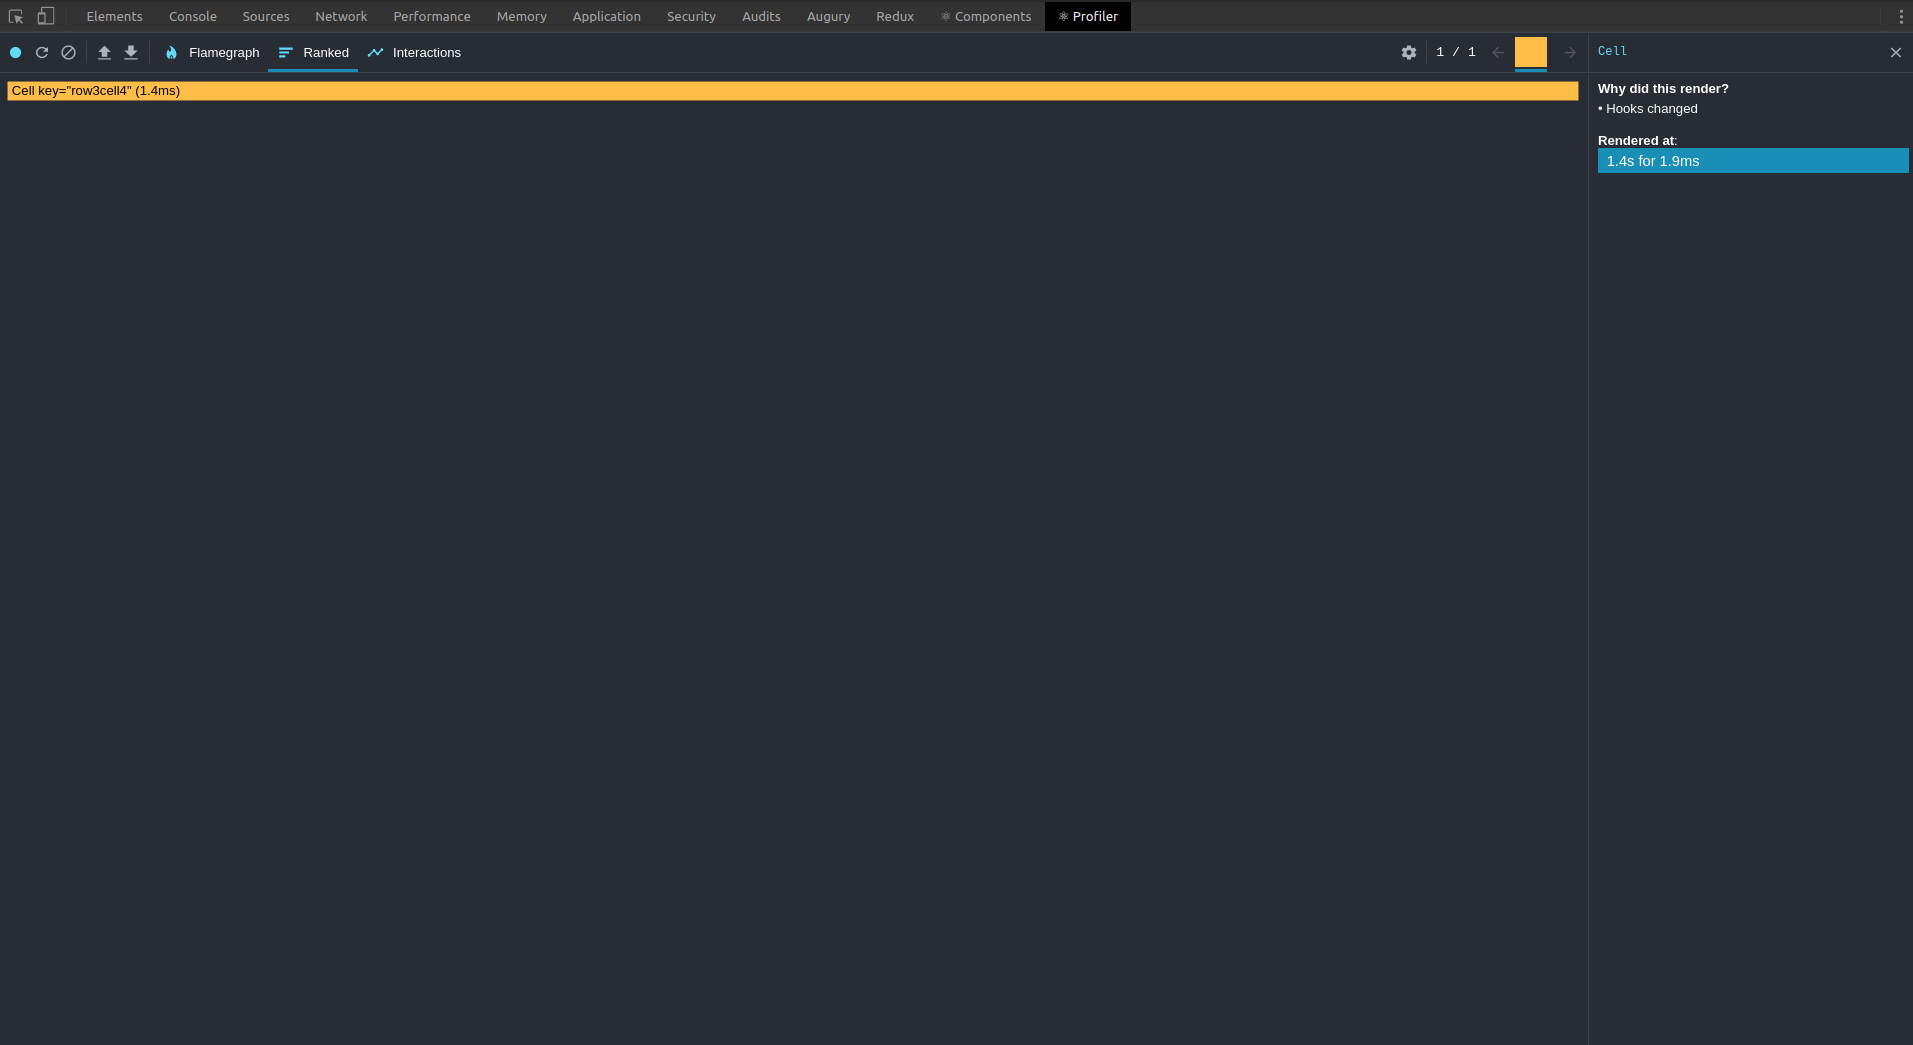Save the current profile to disk

click(130, 52)
